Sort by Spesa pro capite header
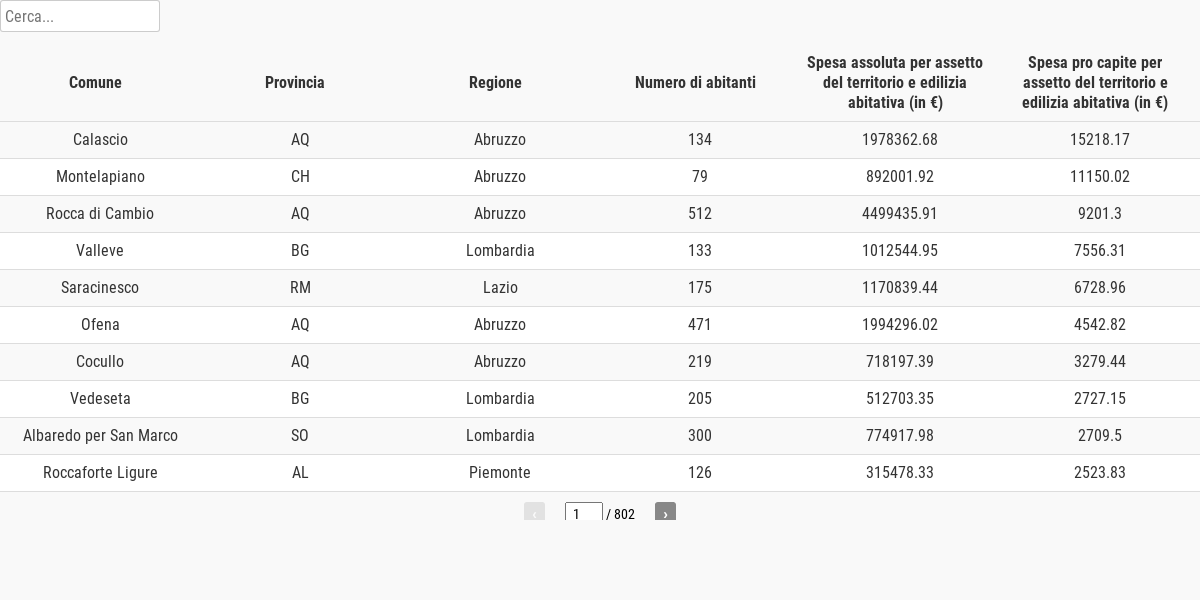This screenshot has height=600, width=1200. point(1095,82)
